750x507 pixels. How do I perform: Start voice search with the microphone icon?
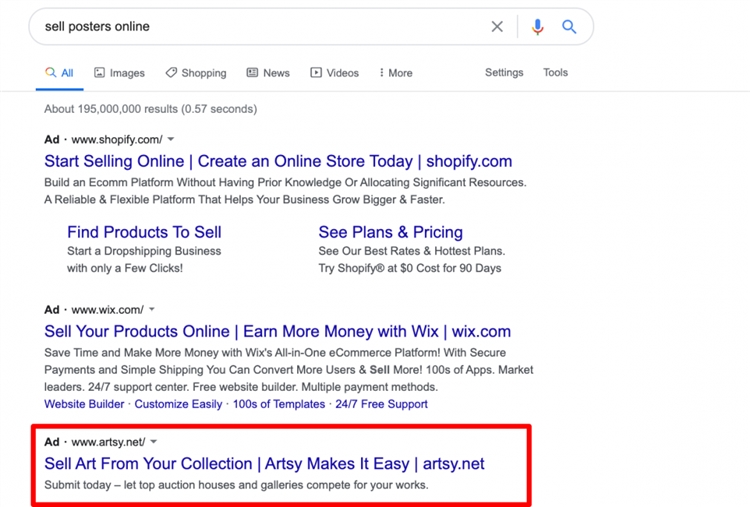pos(537,27)
